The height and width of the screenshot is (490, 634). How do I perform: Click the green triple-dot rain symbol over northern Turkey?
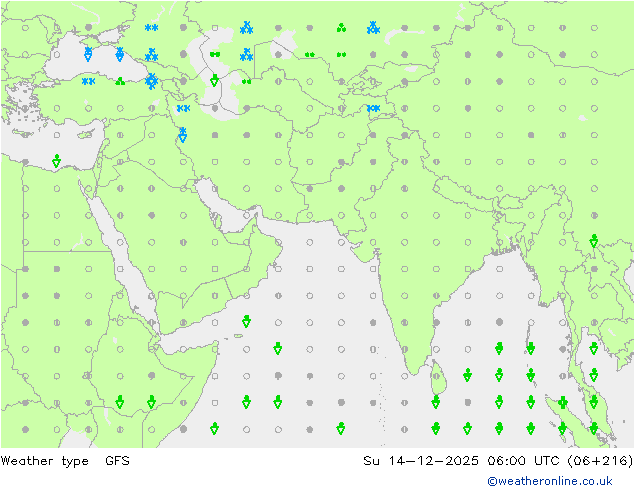(x=120, y=82)
